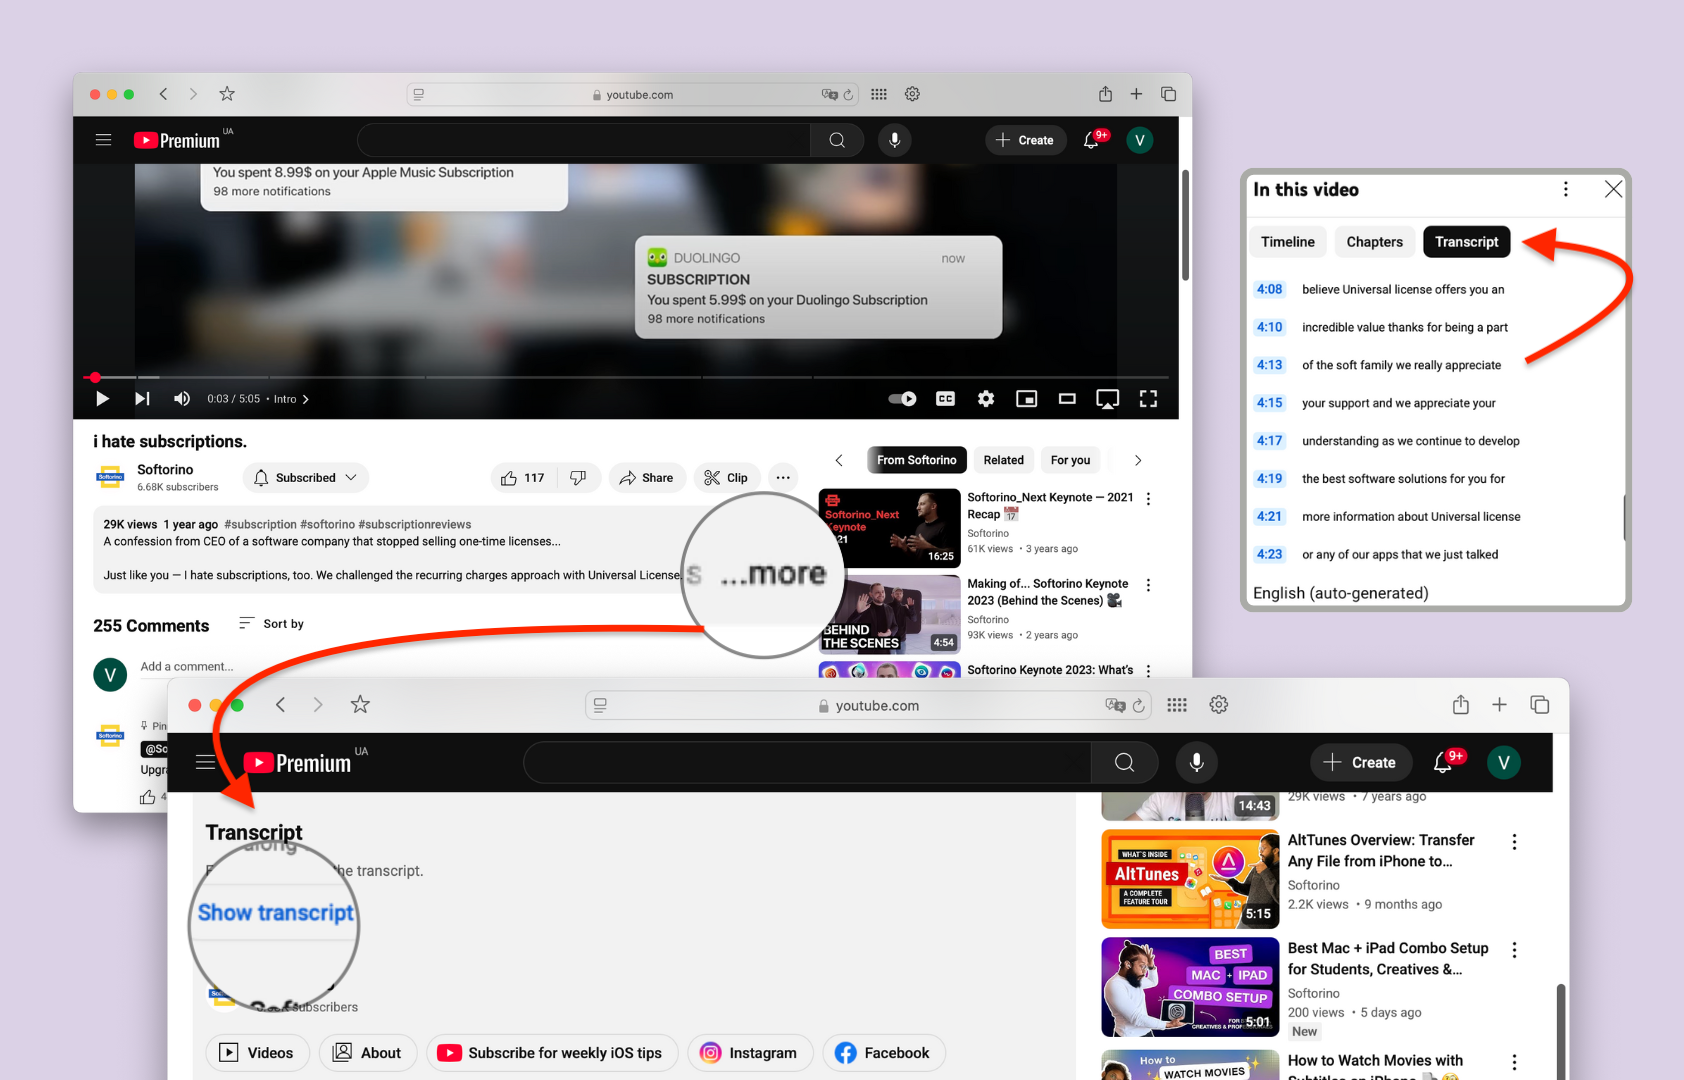Switch to theater mode icon
The image size is (1684, 1080).
[x=1067, y=399]
